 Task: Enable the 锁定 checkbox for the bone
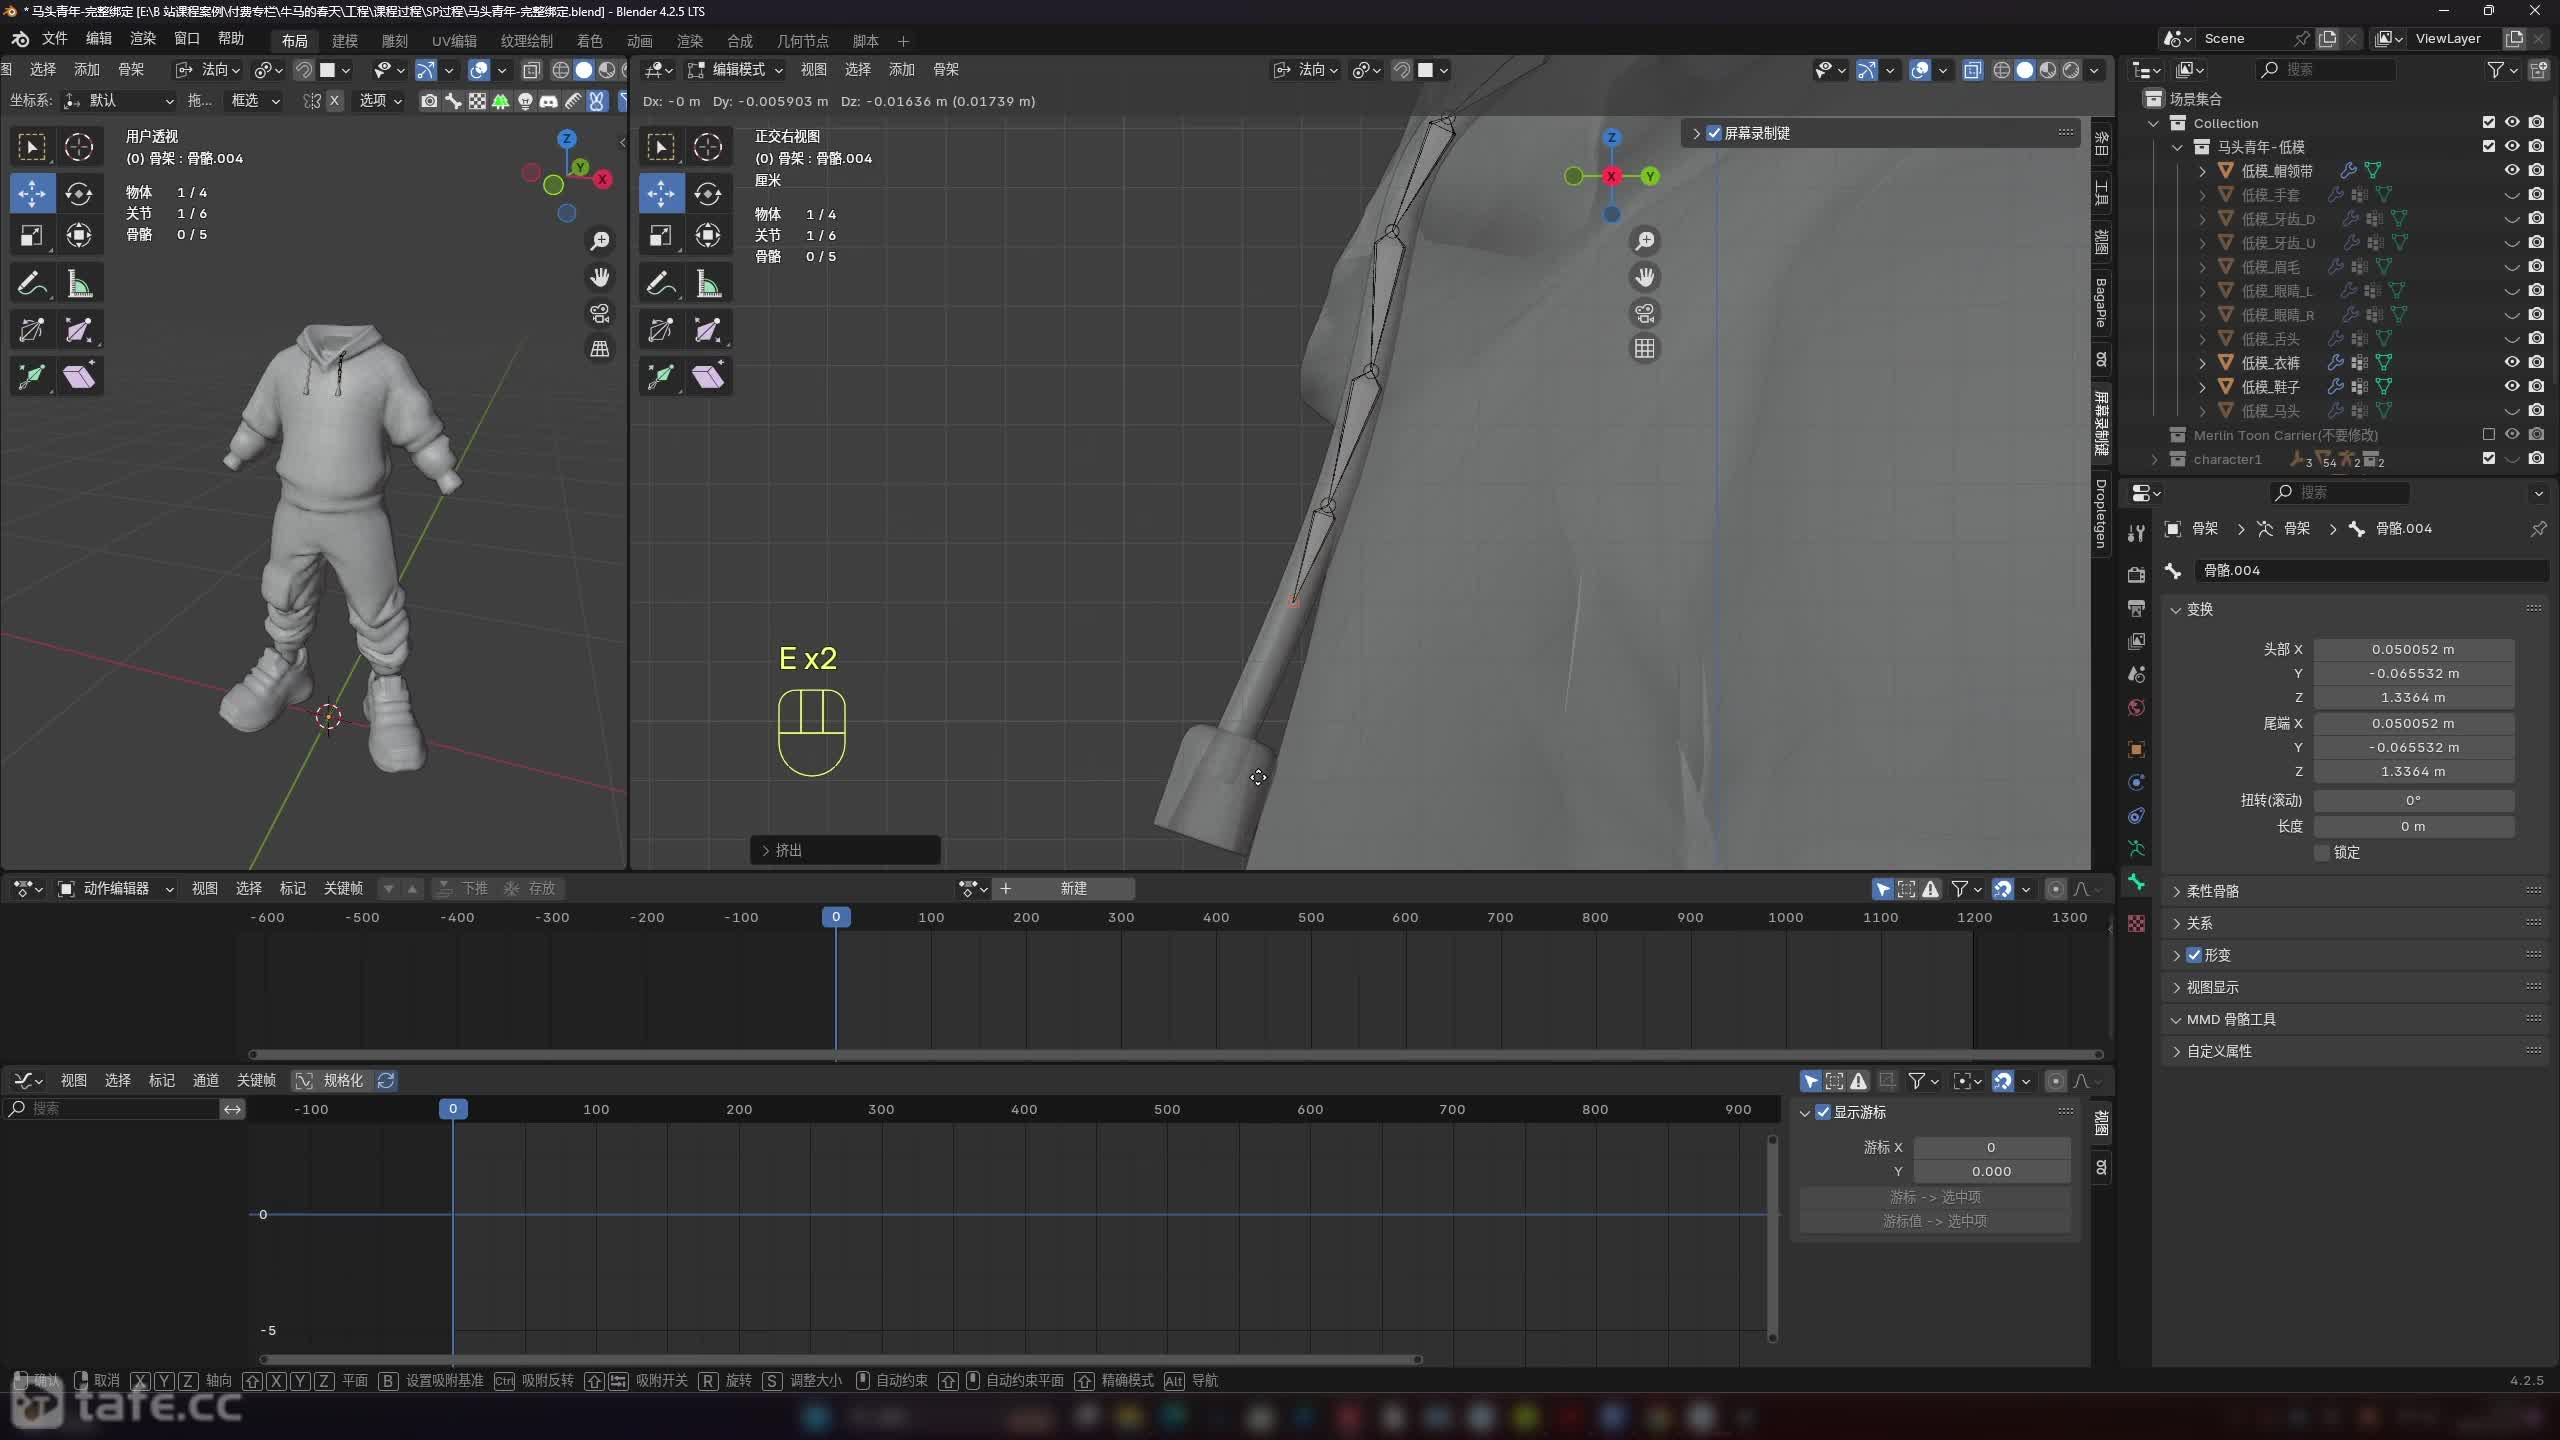[x=2323, y=852]
